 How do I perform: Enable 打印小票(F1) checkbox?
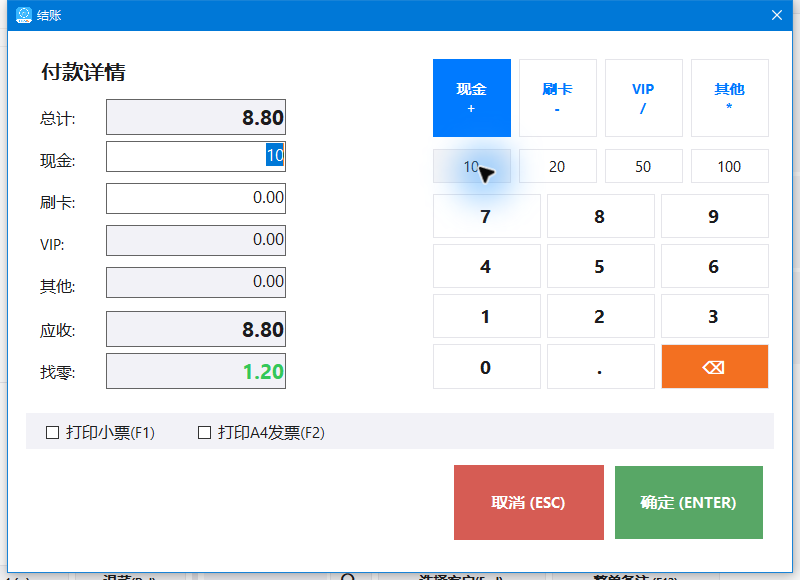[x=52, y=433]
